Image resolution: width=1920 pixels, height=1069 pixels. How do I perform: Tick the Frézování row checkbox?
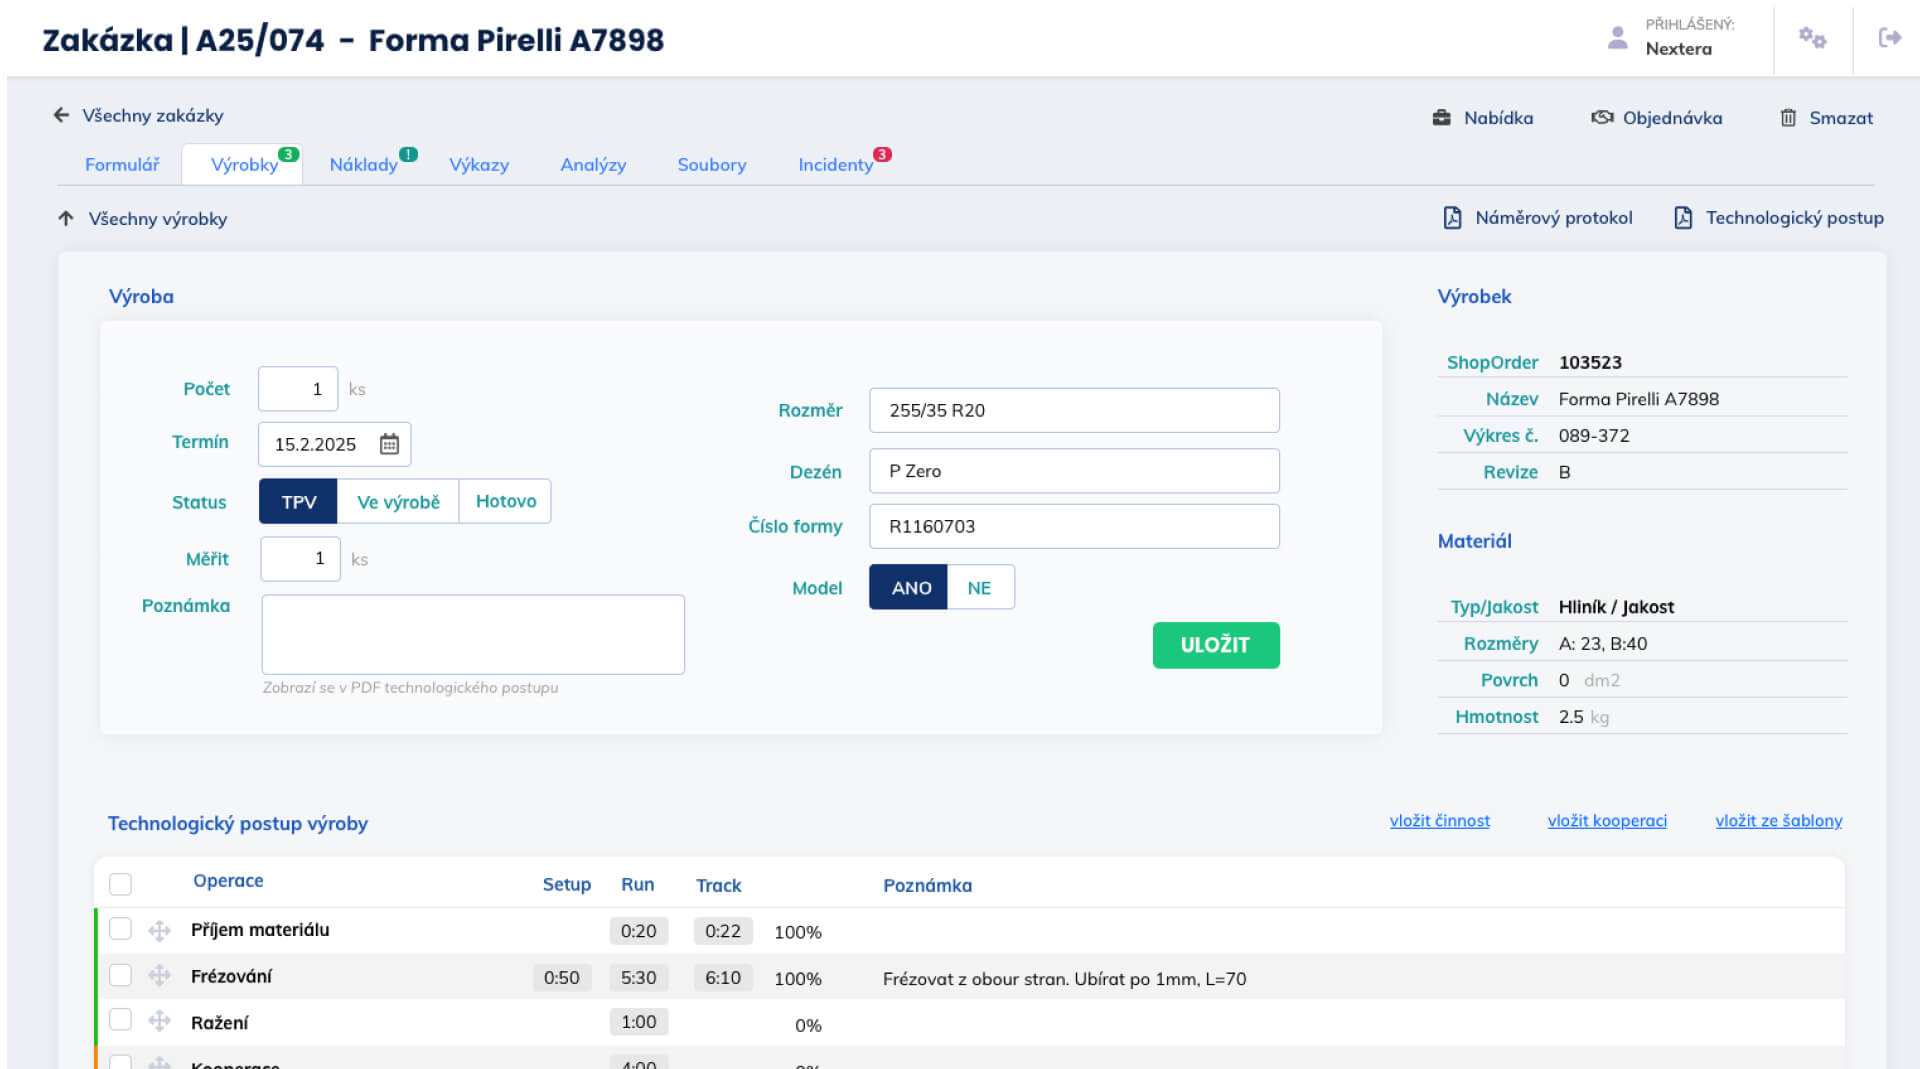pos(120,975)
